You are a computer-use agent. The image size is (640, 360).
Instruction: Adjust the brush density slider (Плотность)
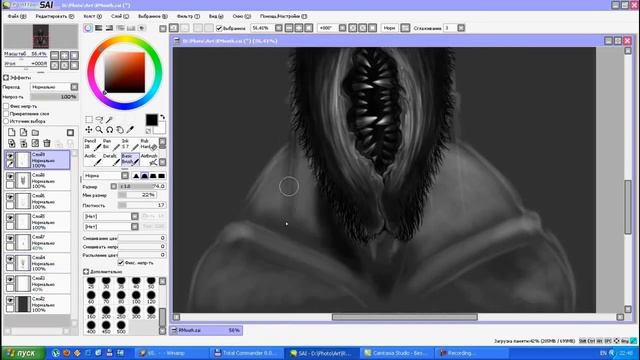tap(142, 205)
